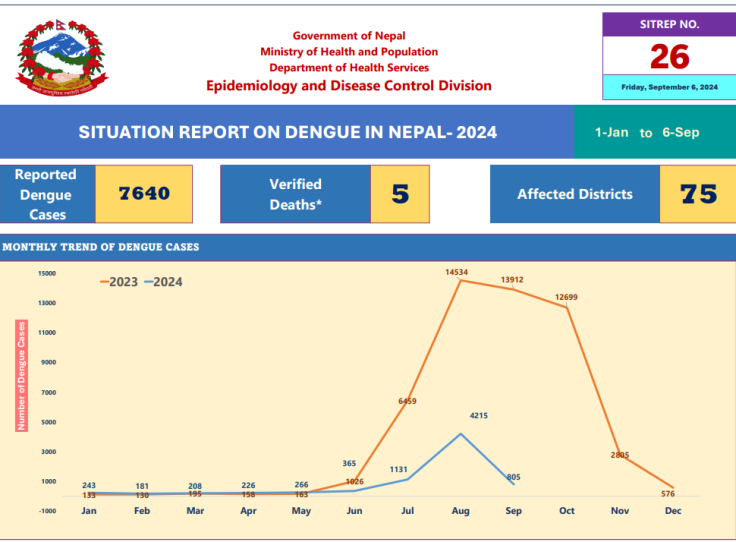Select the reported cases value 7640
This screenshot has height=542, width=736.
(x=144, y=193)
